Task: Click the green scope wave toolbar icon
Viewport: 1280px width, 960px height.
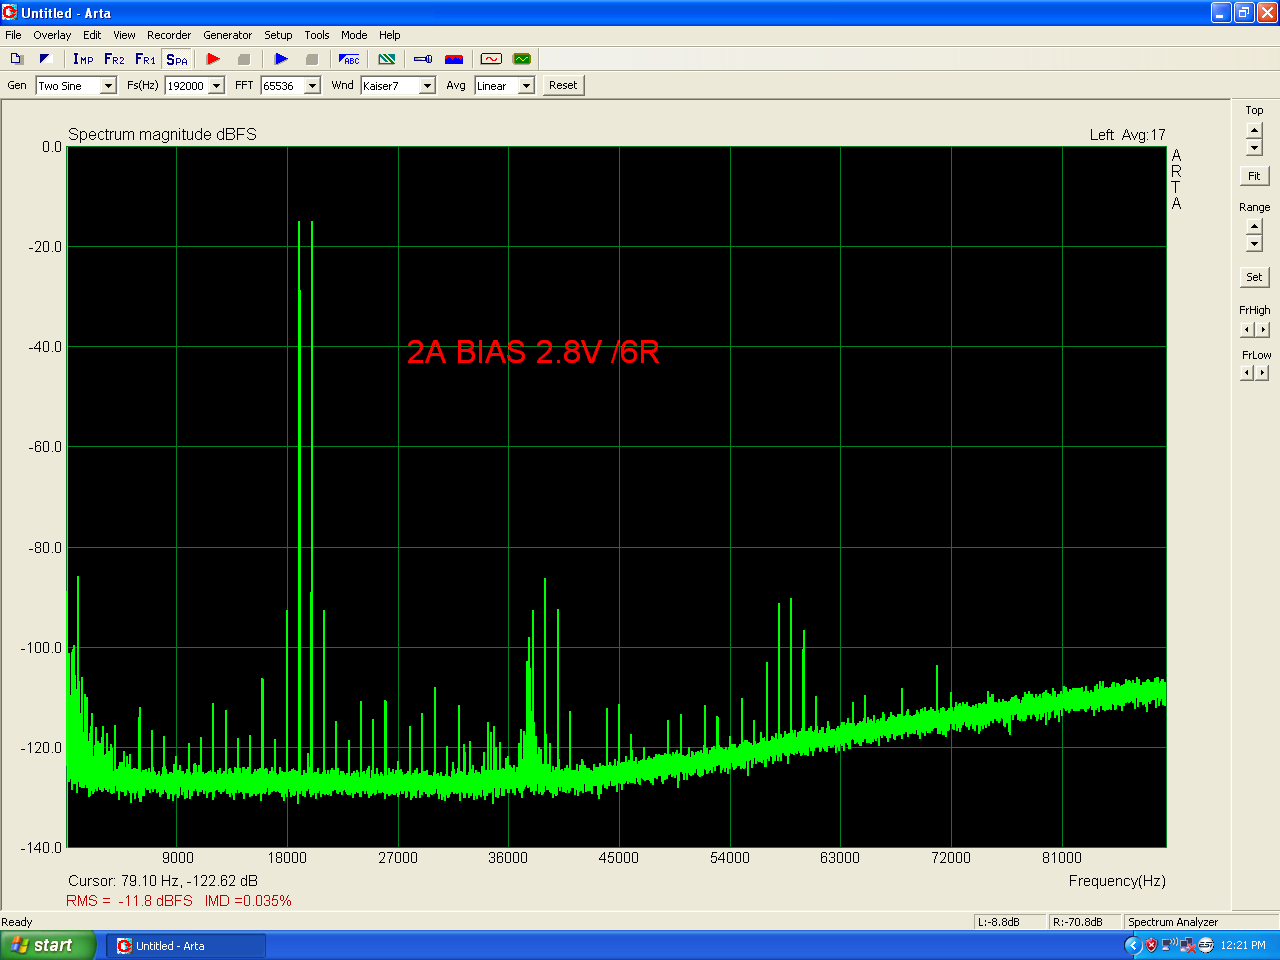Action: pyautogui.click(x=522, y=59)
